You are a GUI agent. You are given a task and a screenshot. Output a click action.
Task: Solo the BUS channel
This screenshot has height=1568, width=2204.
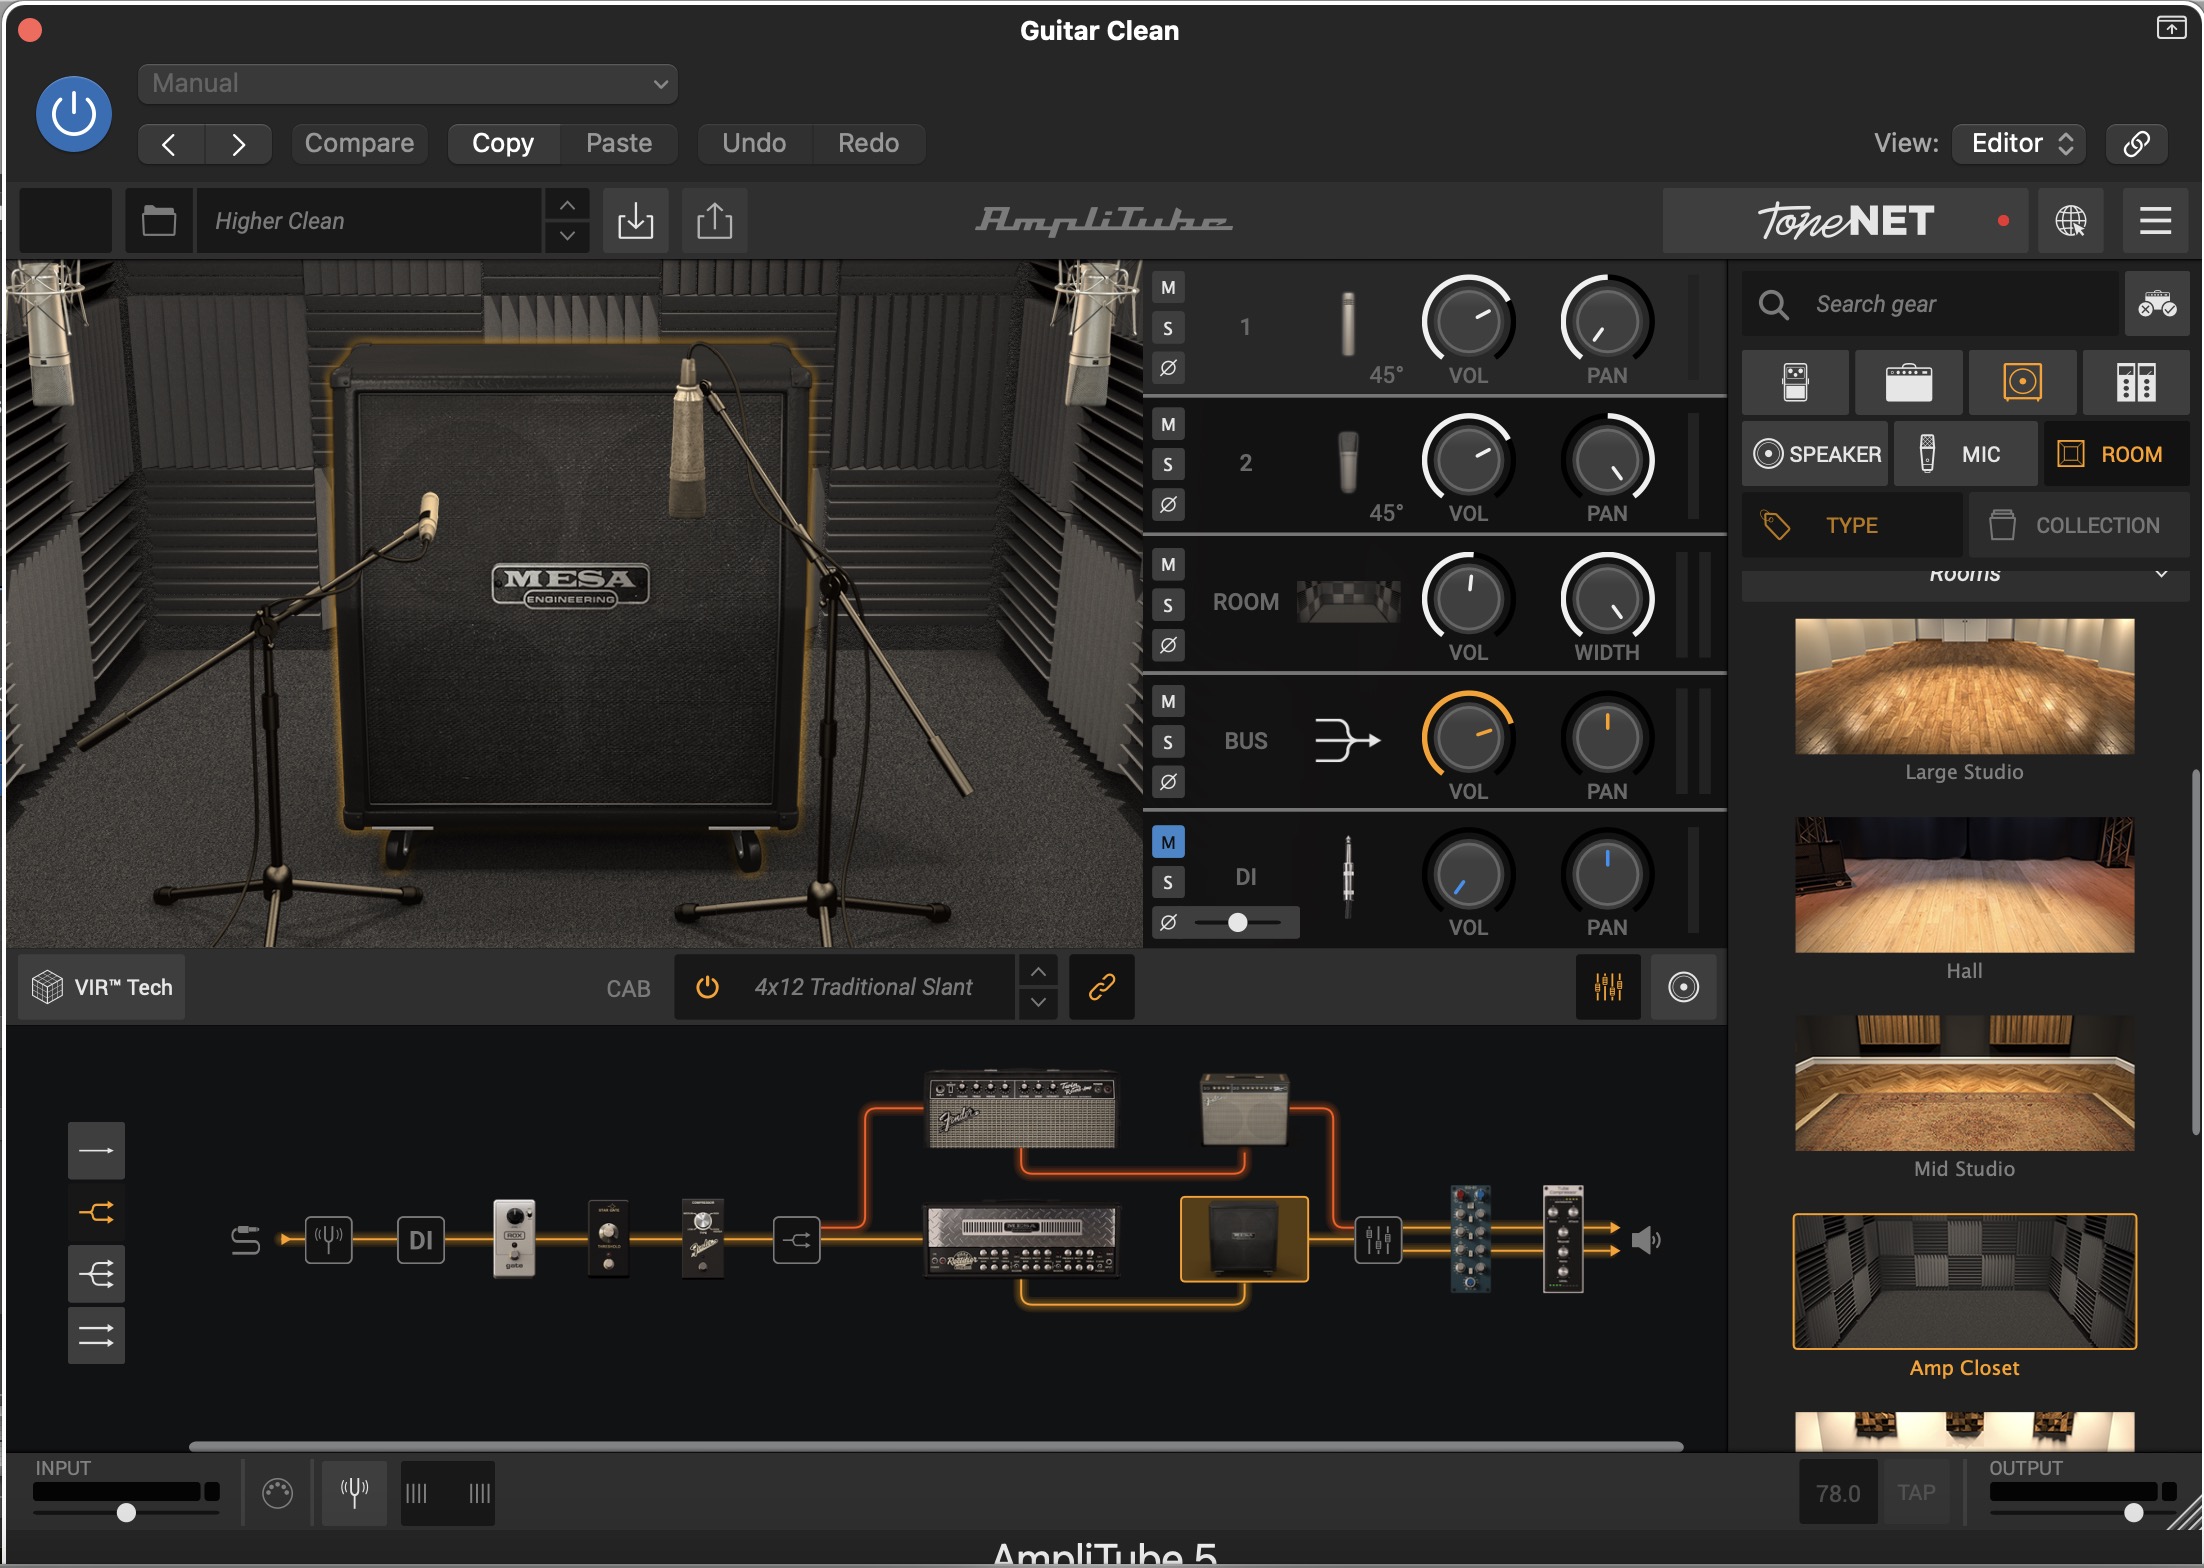[1168, 742]
